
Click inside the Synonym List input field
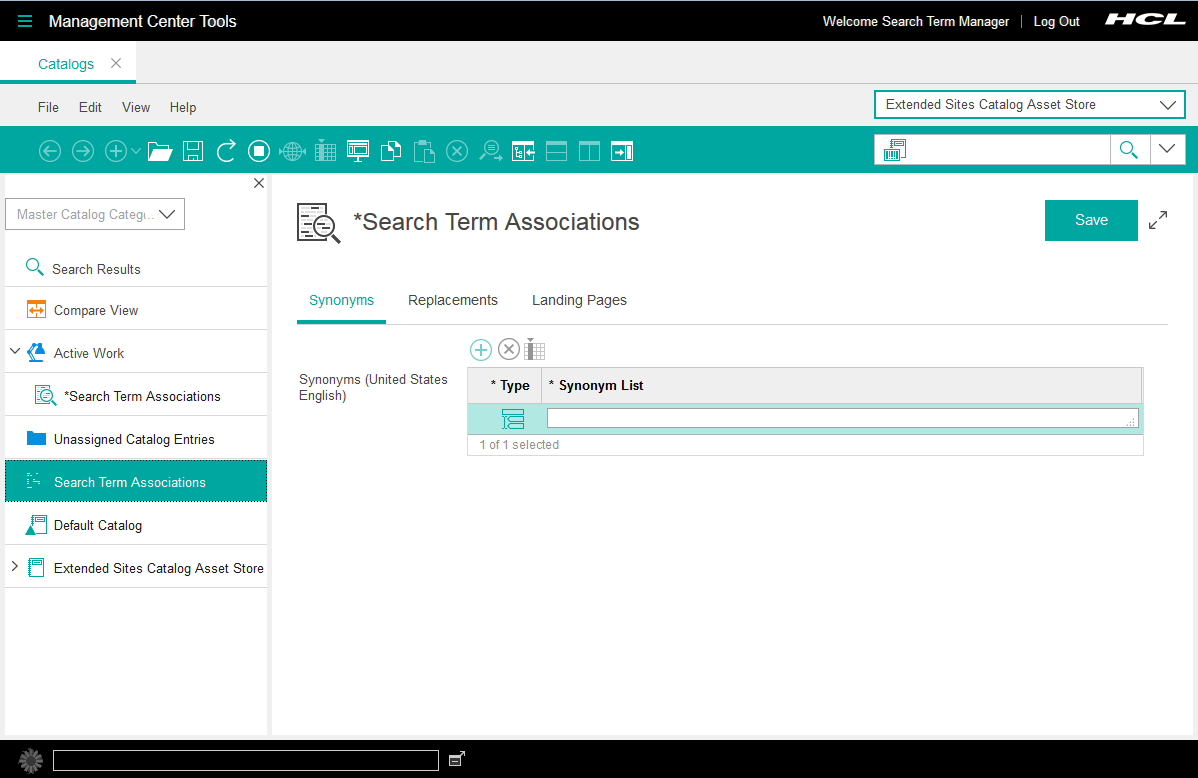[840, 418]
